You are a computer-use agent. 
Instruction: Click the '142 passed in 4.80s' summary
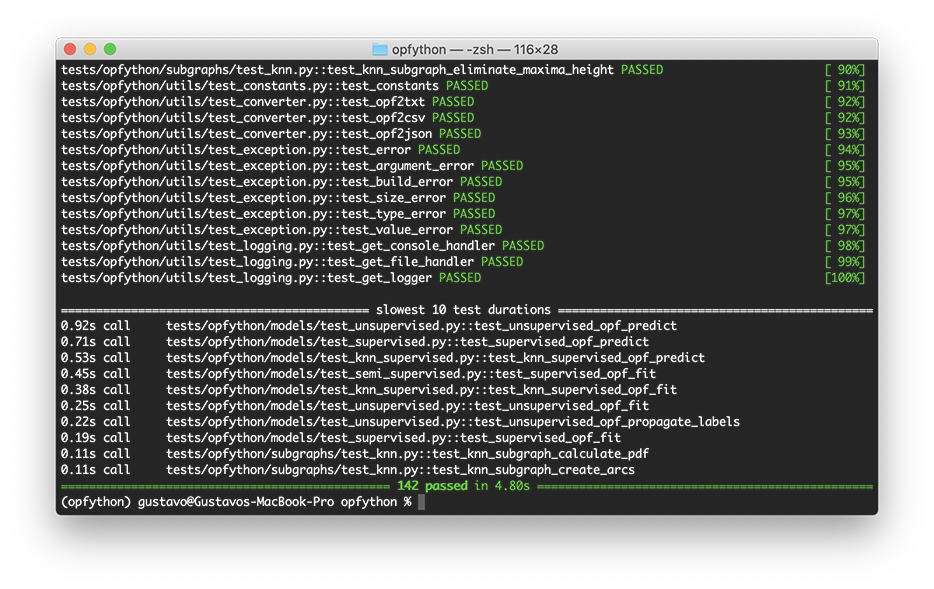point(463,486)
